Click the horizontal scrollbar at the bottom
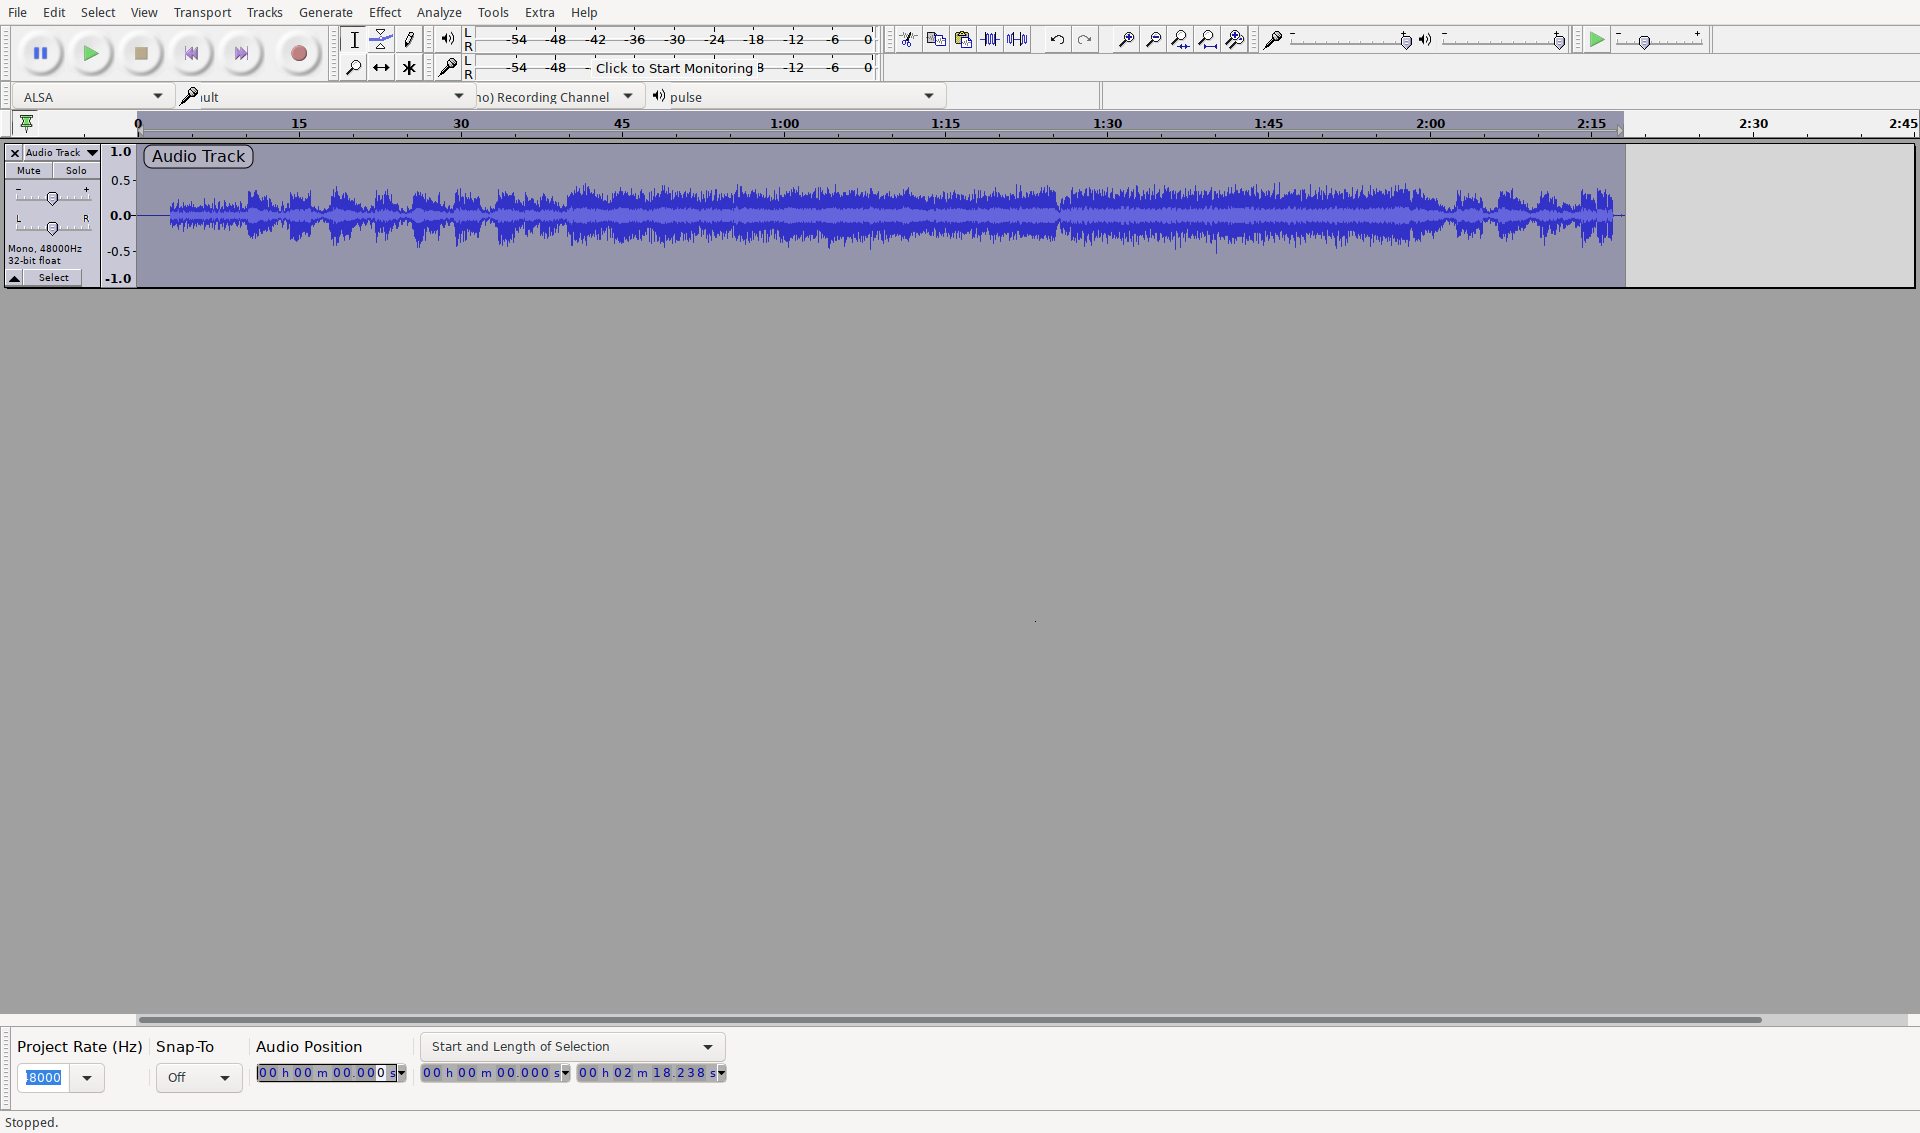This screenshot has height=1133, width=1920. tap(950, 1020)
